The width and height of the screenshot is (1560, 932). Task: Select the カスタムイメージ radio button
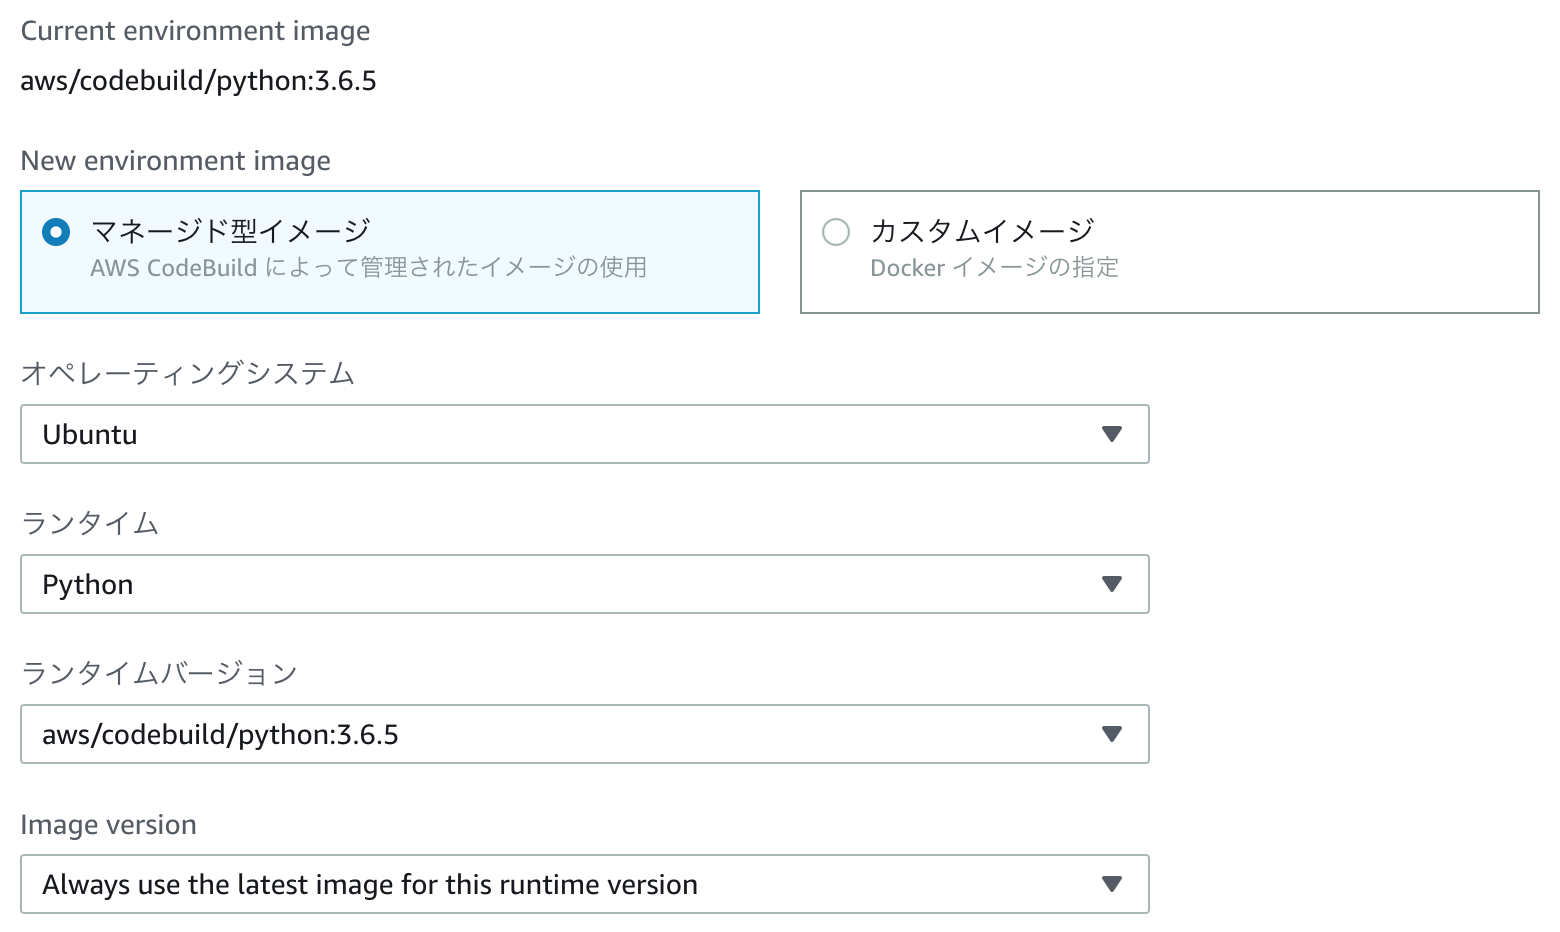[x=836, y=233]
